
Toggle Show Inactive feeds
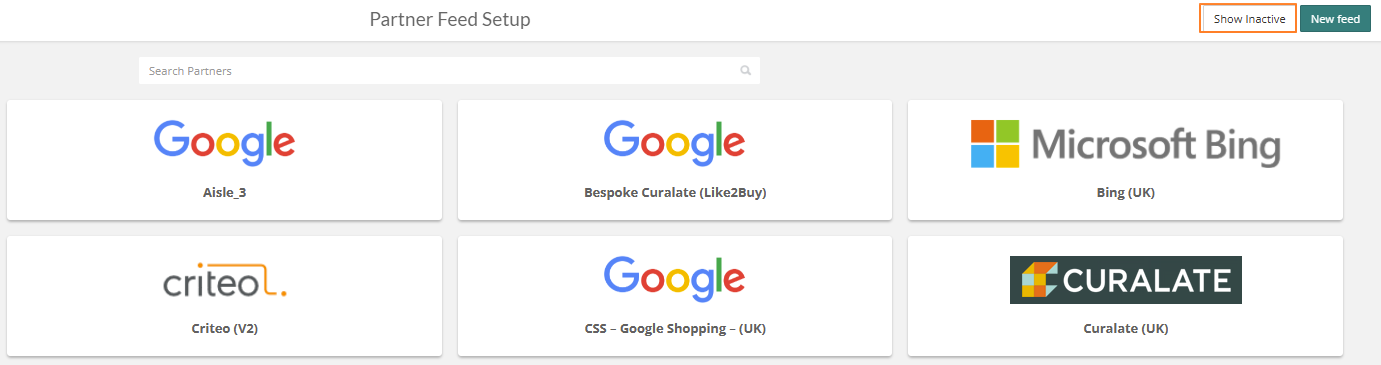1248,19
